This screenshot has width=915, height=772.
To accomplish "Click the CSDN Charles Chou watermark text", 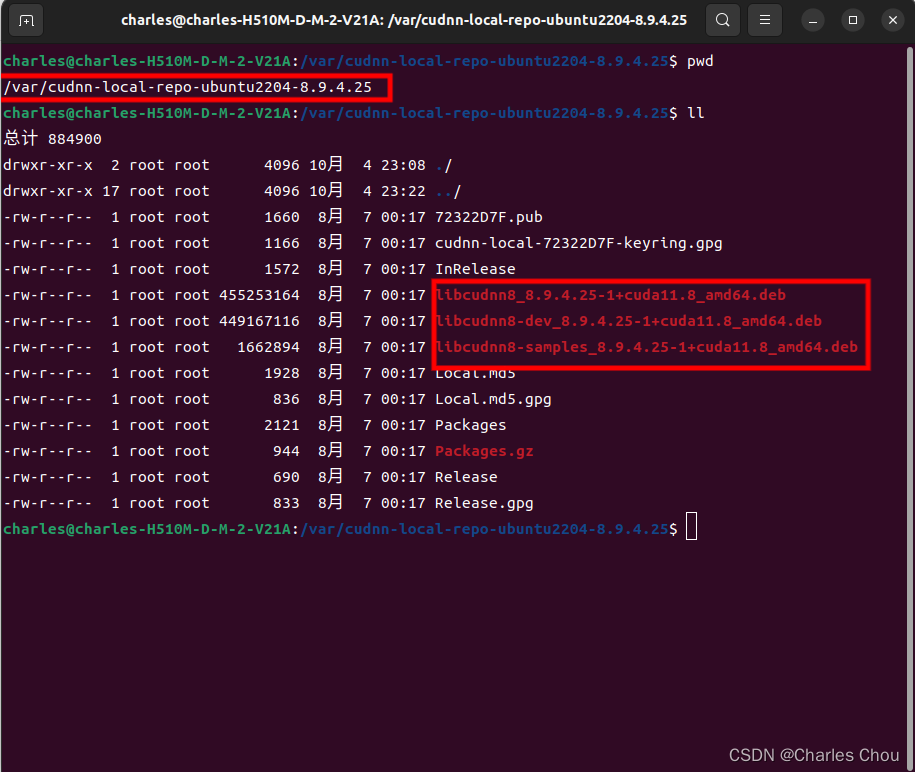I will click(x=815, y=755).
